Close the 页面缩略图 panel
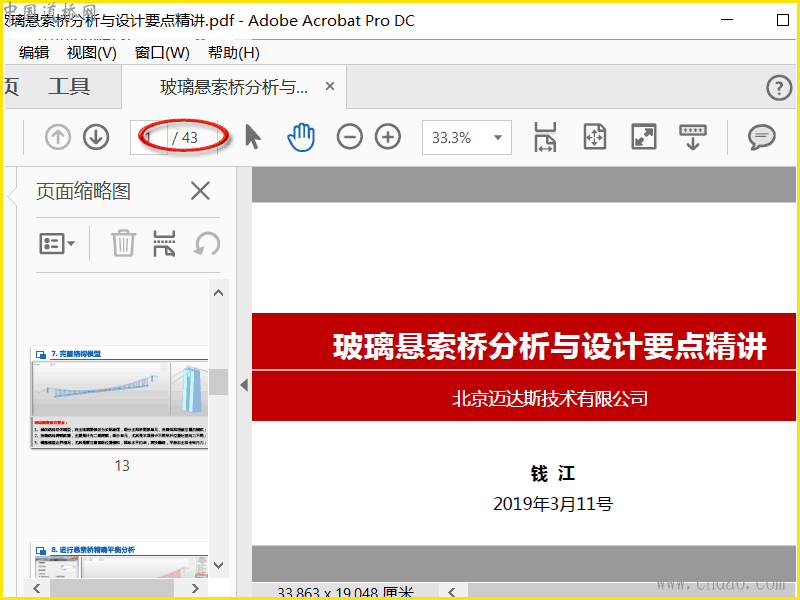 point(200,191)
